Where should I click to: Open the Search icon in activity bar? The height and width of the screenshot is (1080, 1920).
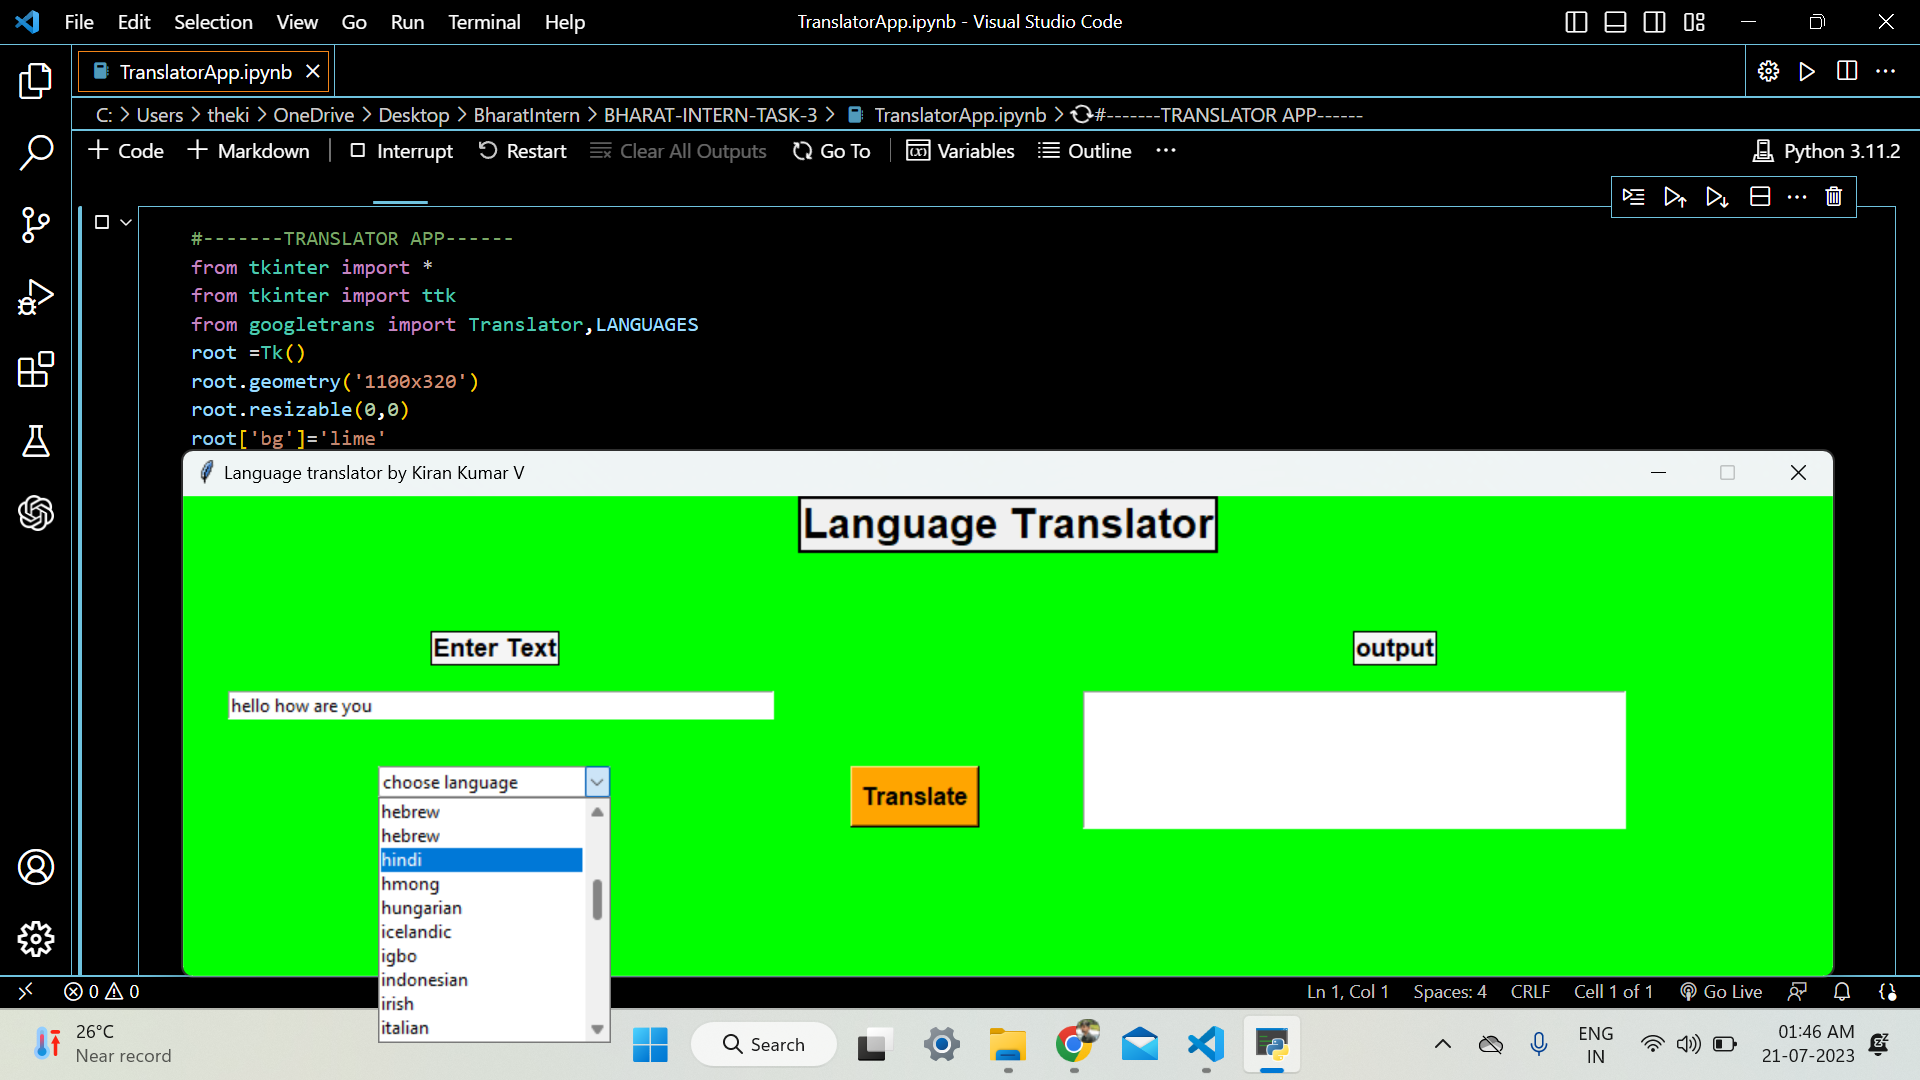(x=36, y=152)
